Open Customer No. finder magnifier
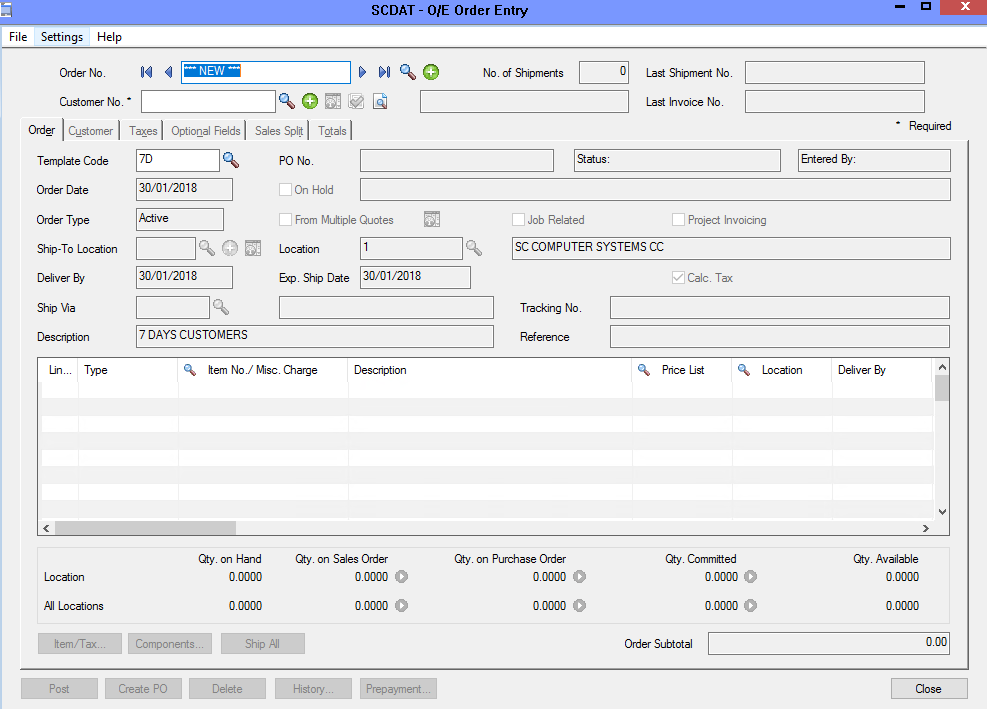This screenshot has width=987, height=709. click(x=287, y=101)
